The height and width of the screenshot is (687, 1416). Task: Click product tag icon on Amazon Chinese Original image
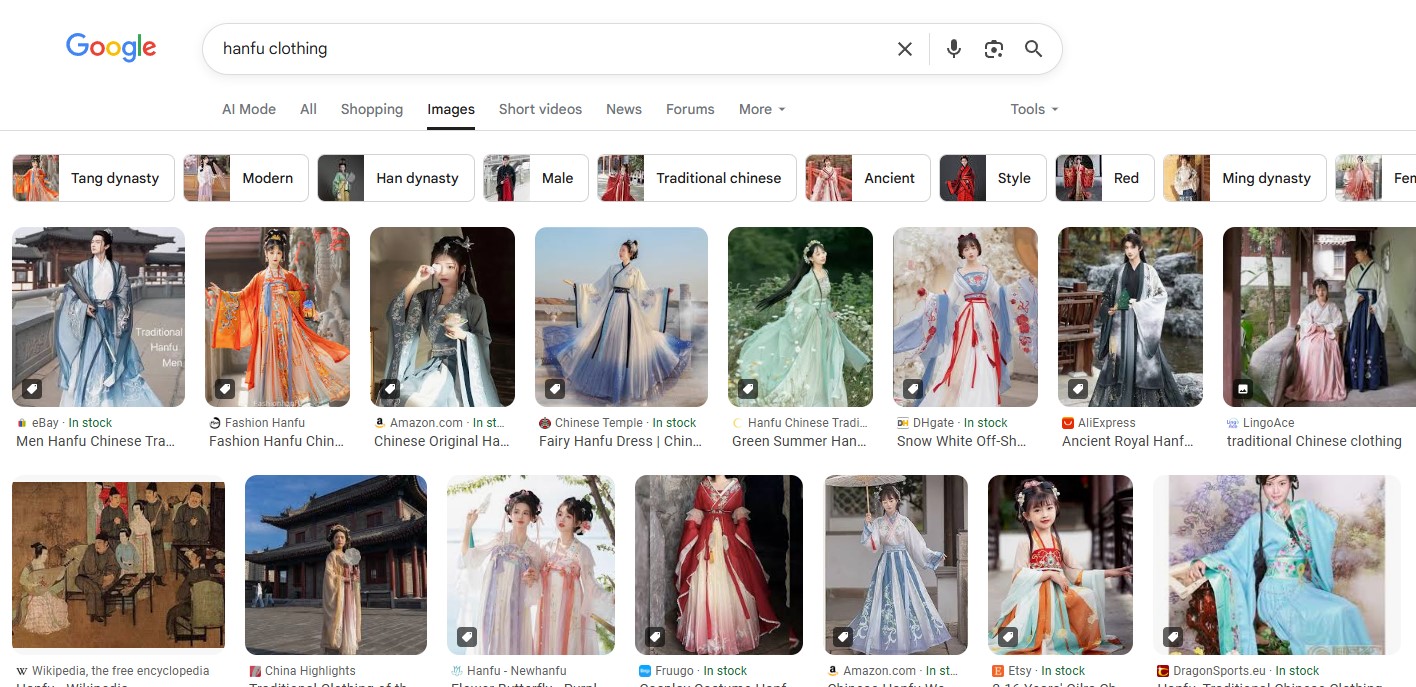pyautogui.click(x=389, y=388)
